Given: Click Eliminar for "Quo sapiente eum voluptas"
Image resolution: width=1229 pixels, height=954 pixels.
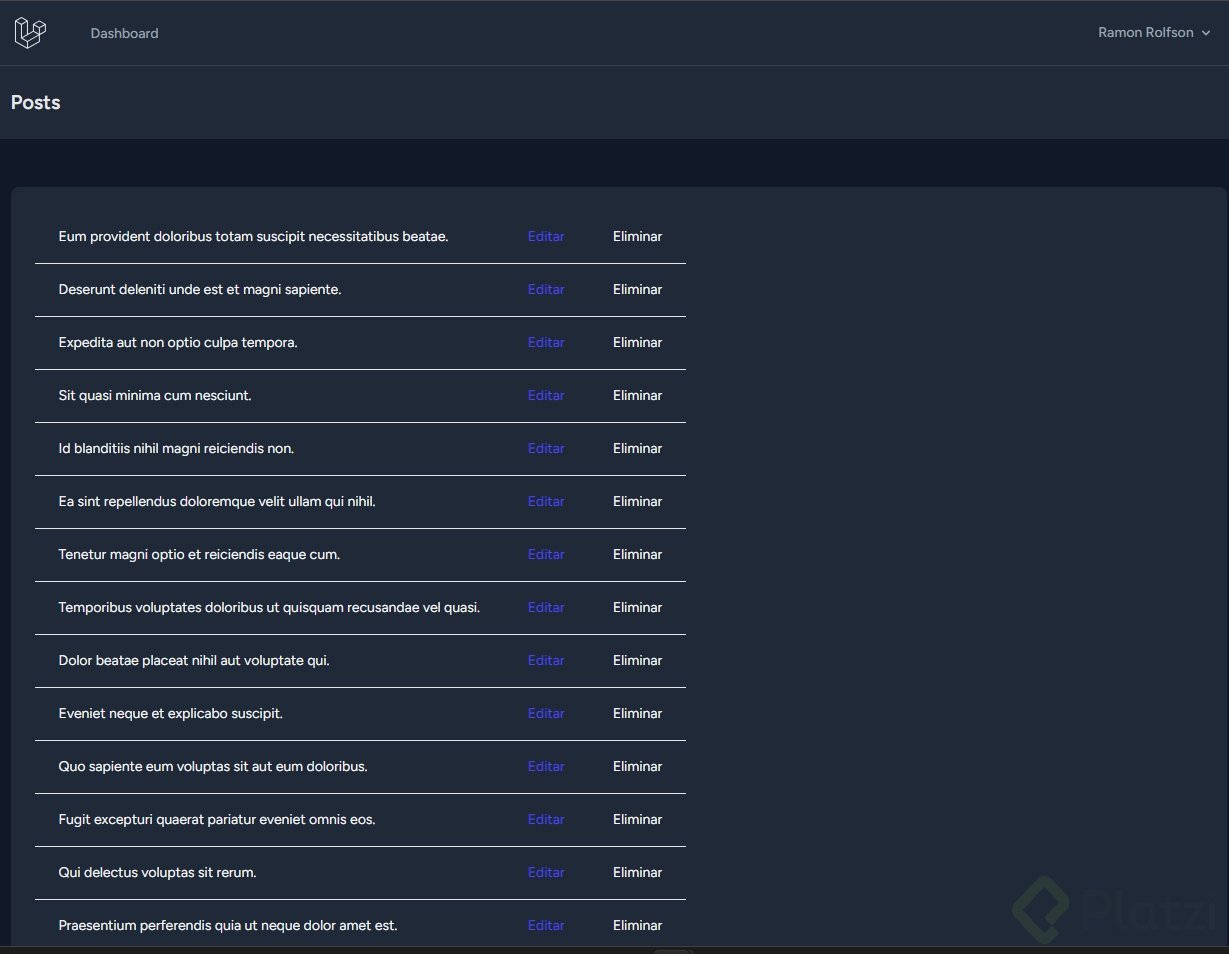Looking at the screenshot, I should [x=637, y=767].
